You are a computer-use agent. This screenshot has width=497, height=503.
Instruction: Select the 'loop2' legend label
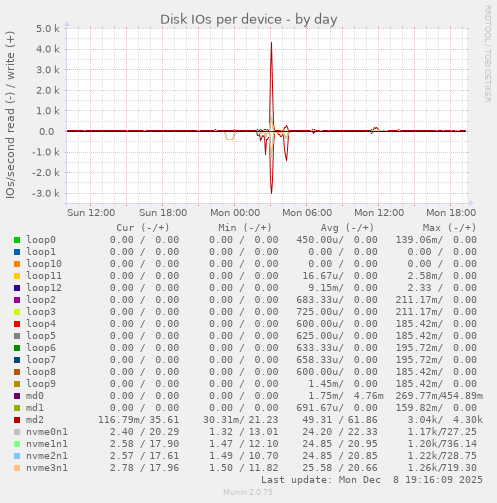tap(41, 300)
